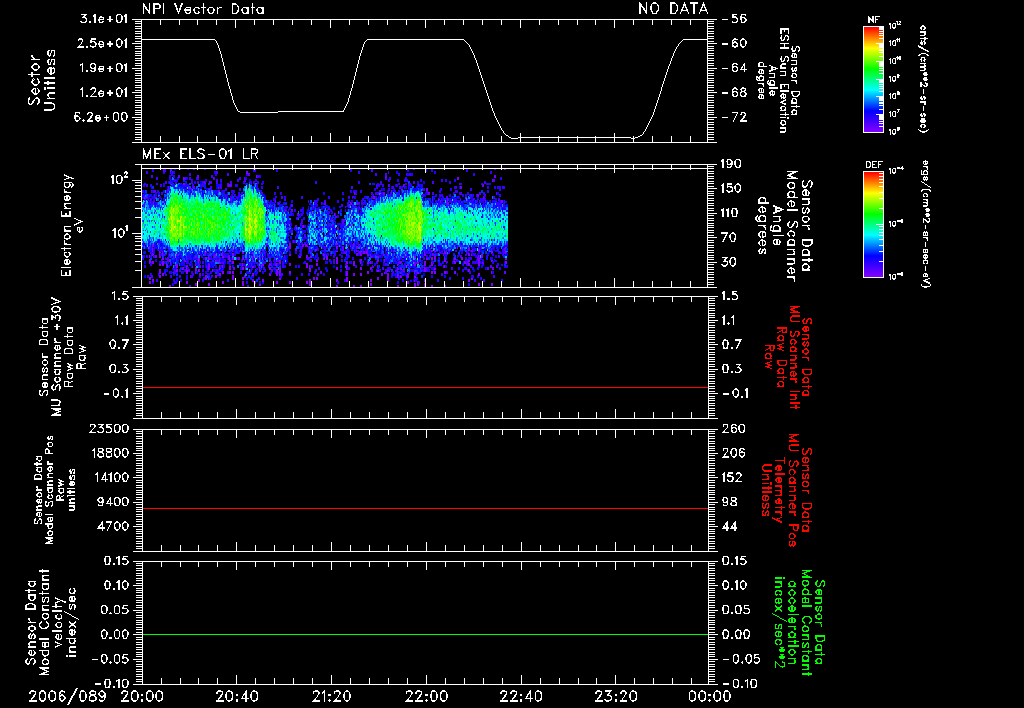The image size is (1024, 708).
Task: Click the 1.9e+01 sector tick label
Action: pos(103,68)
